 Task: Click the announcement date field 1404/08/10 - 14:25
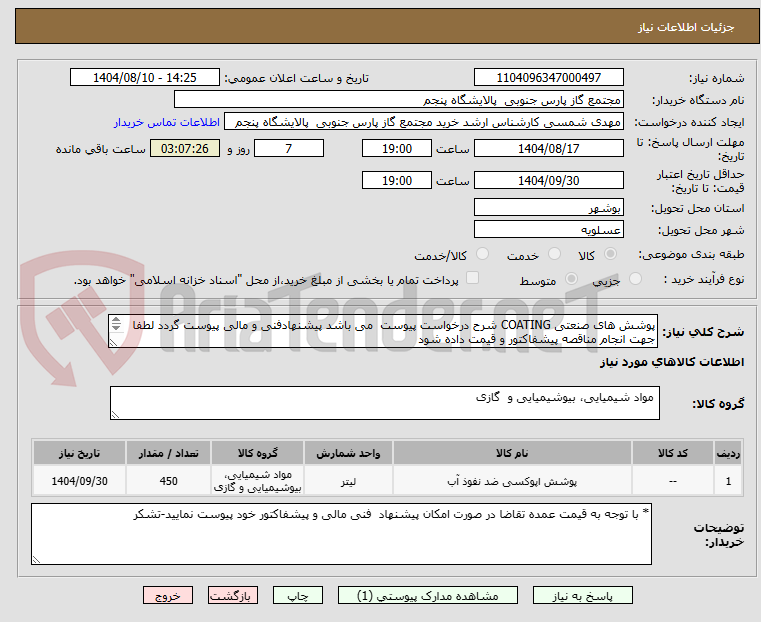click(x=145, y=78)
